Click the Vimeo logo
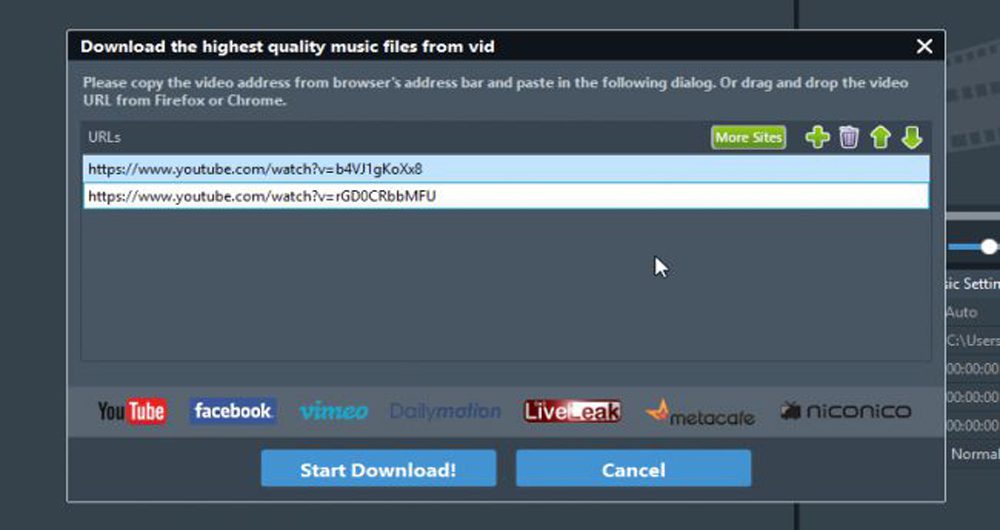1000x530 pixels. click(334, 411)
